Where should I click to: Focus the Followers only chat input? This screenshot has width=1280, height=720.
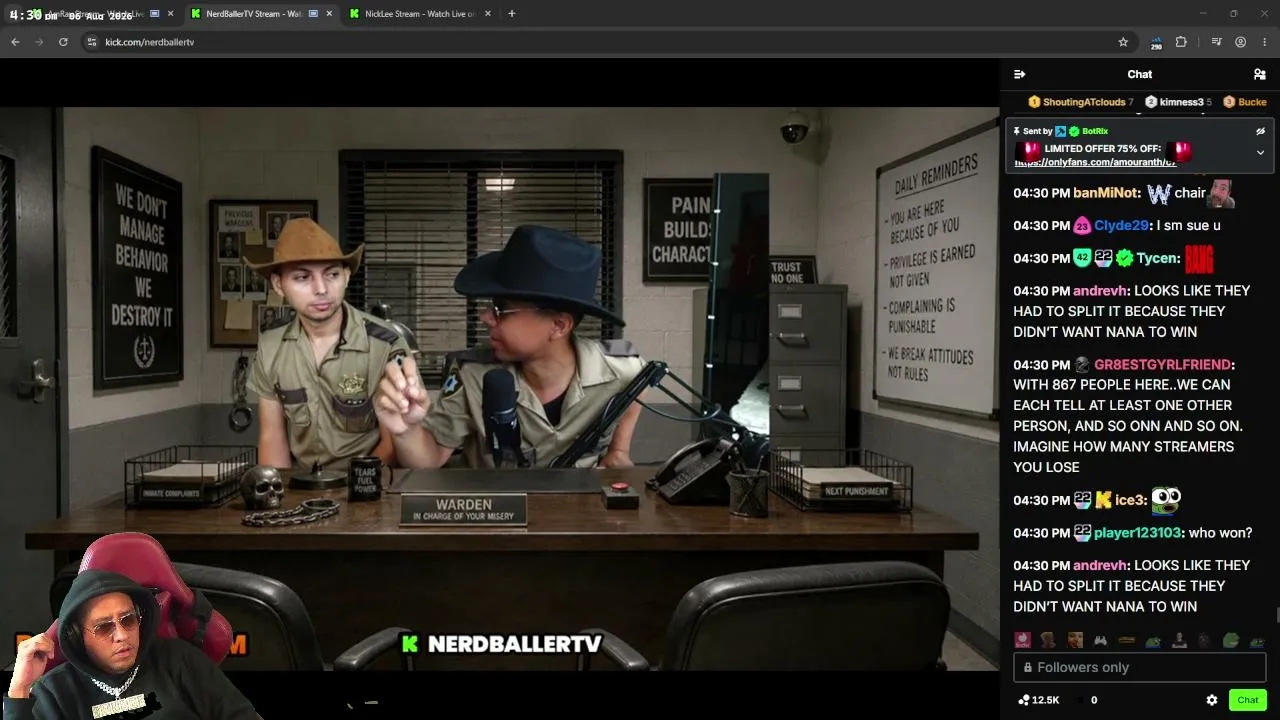click(x=1140, y=667)
